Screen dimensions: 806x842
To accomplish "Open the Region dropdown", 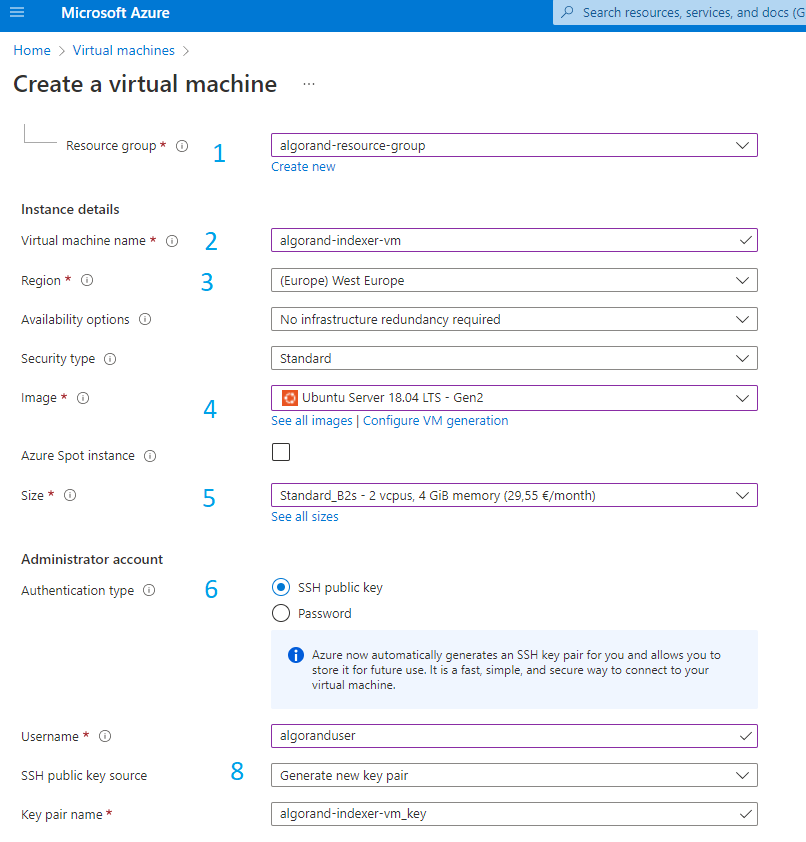I will pyautogui.click(x=514, y=280).
